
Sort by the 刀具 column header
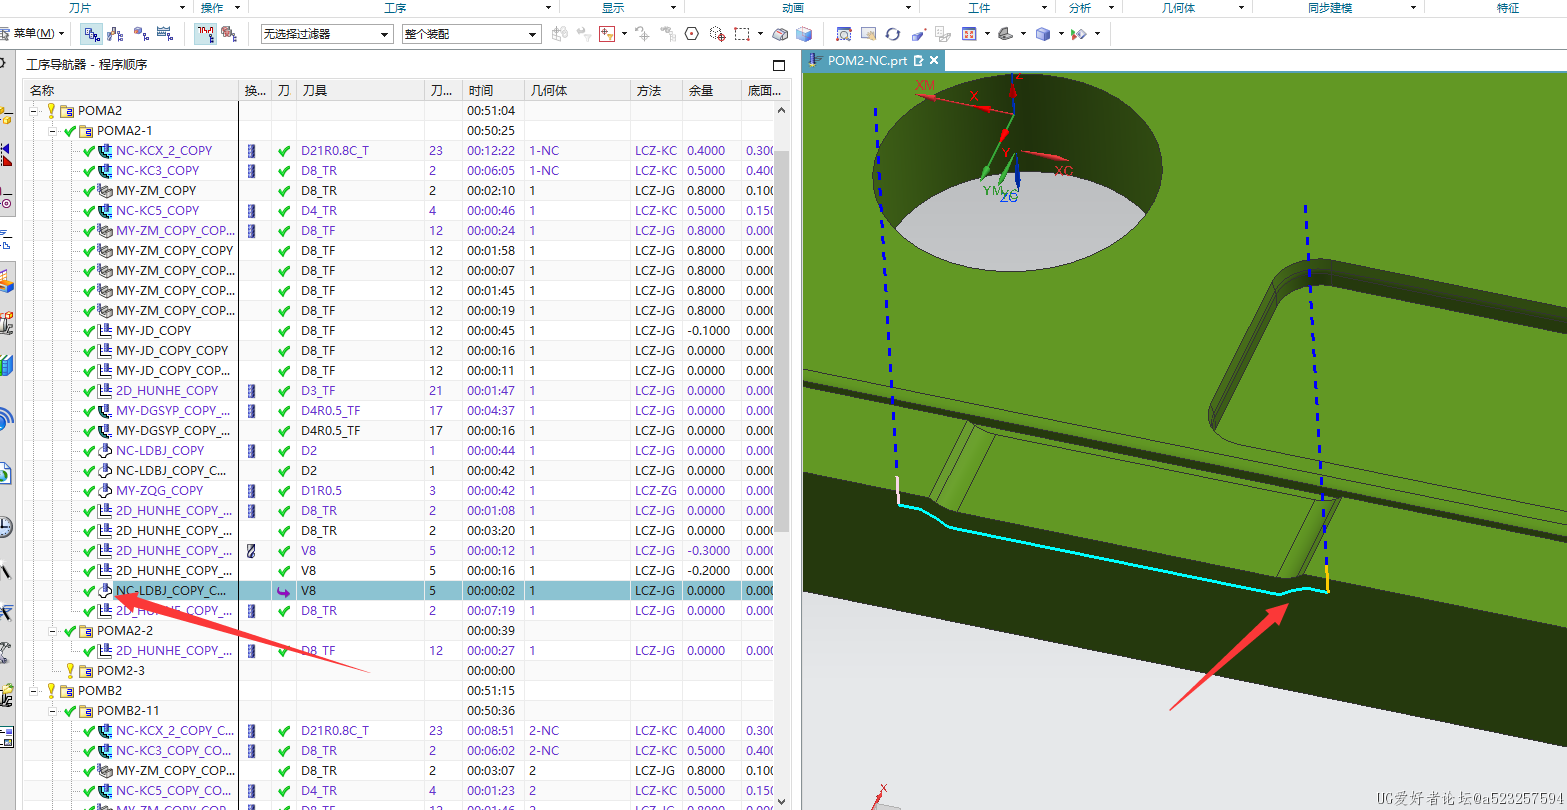(360, 91)
